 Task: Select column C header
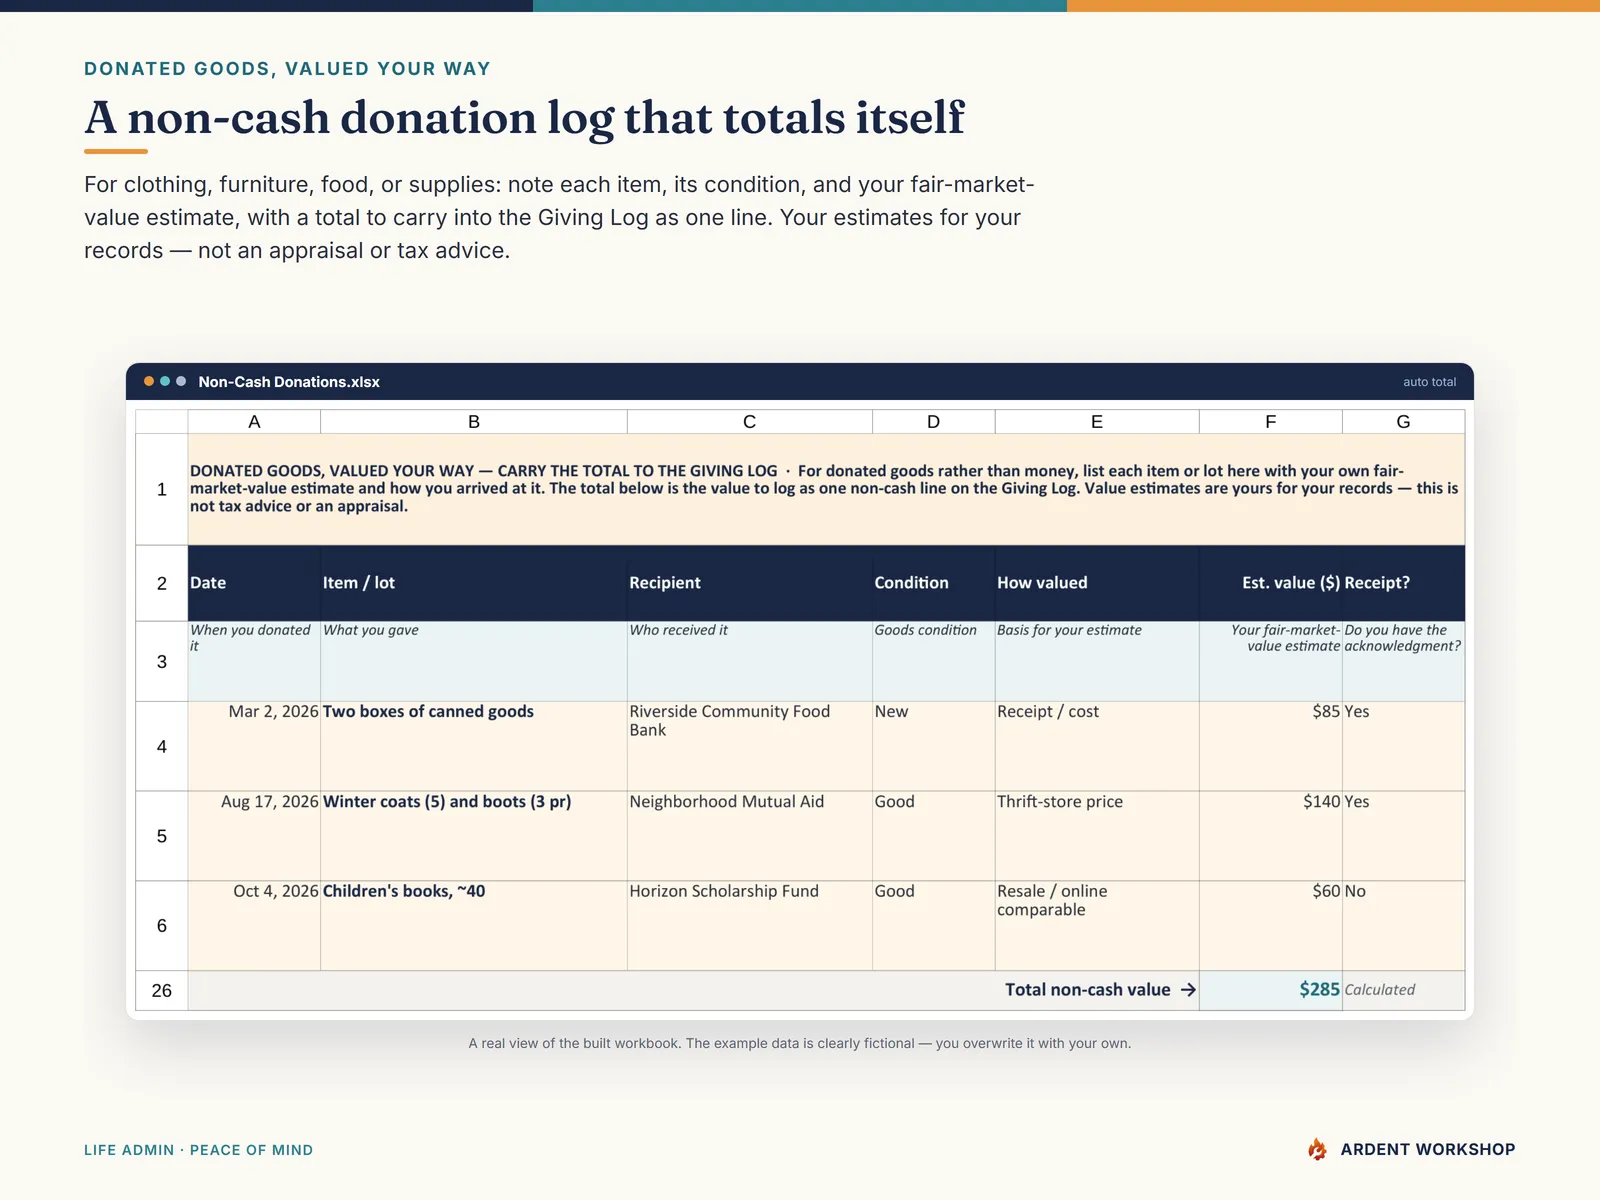[750, 422]
